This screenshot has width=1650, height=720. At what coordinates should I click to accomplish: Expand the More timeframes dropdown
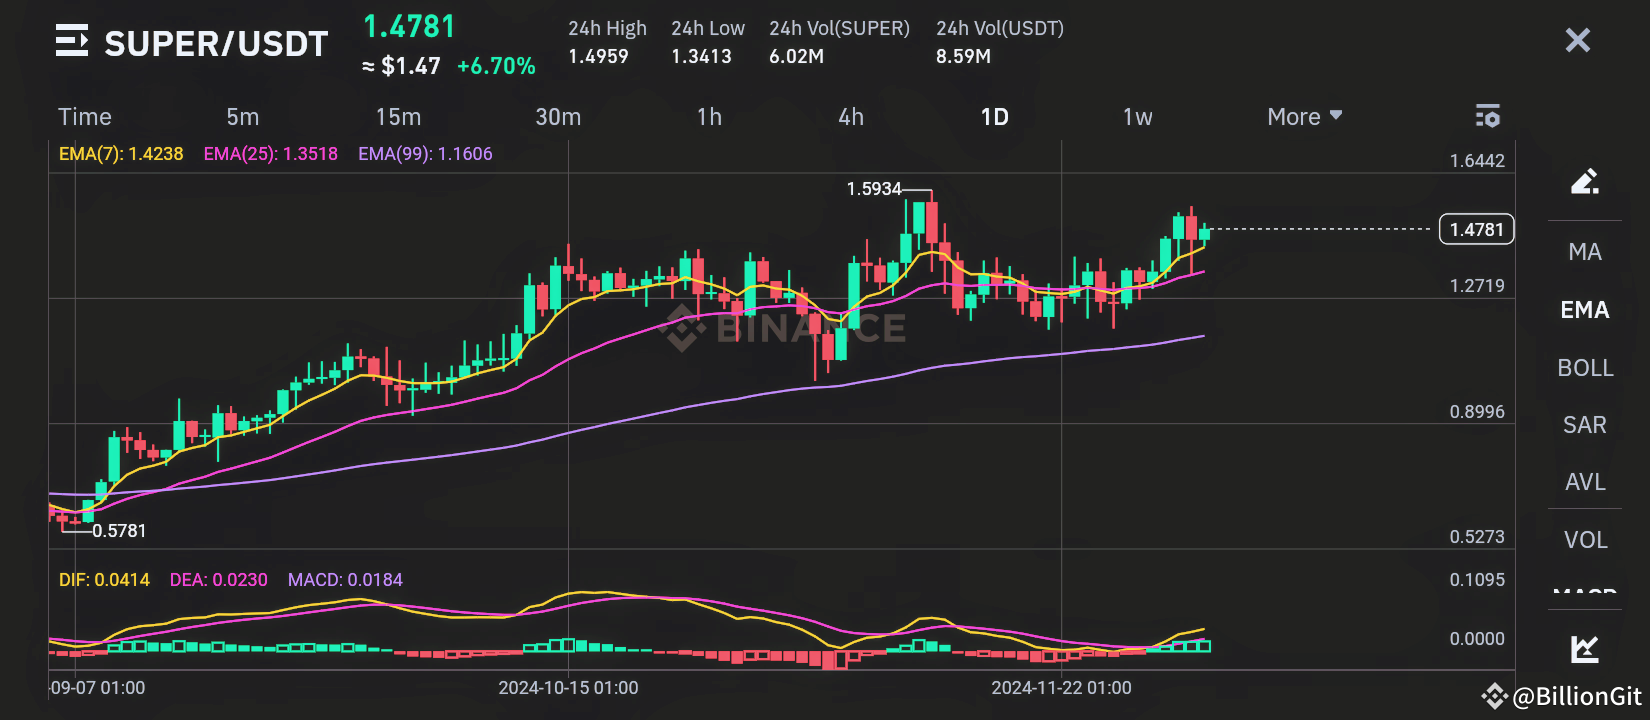1304,117
